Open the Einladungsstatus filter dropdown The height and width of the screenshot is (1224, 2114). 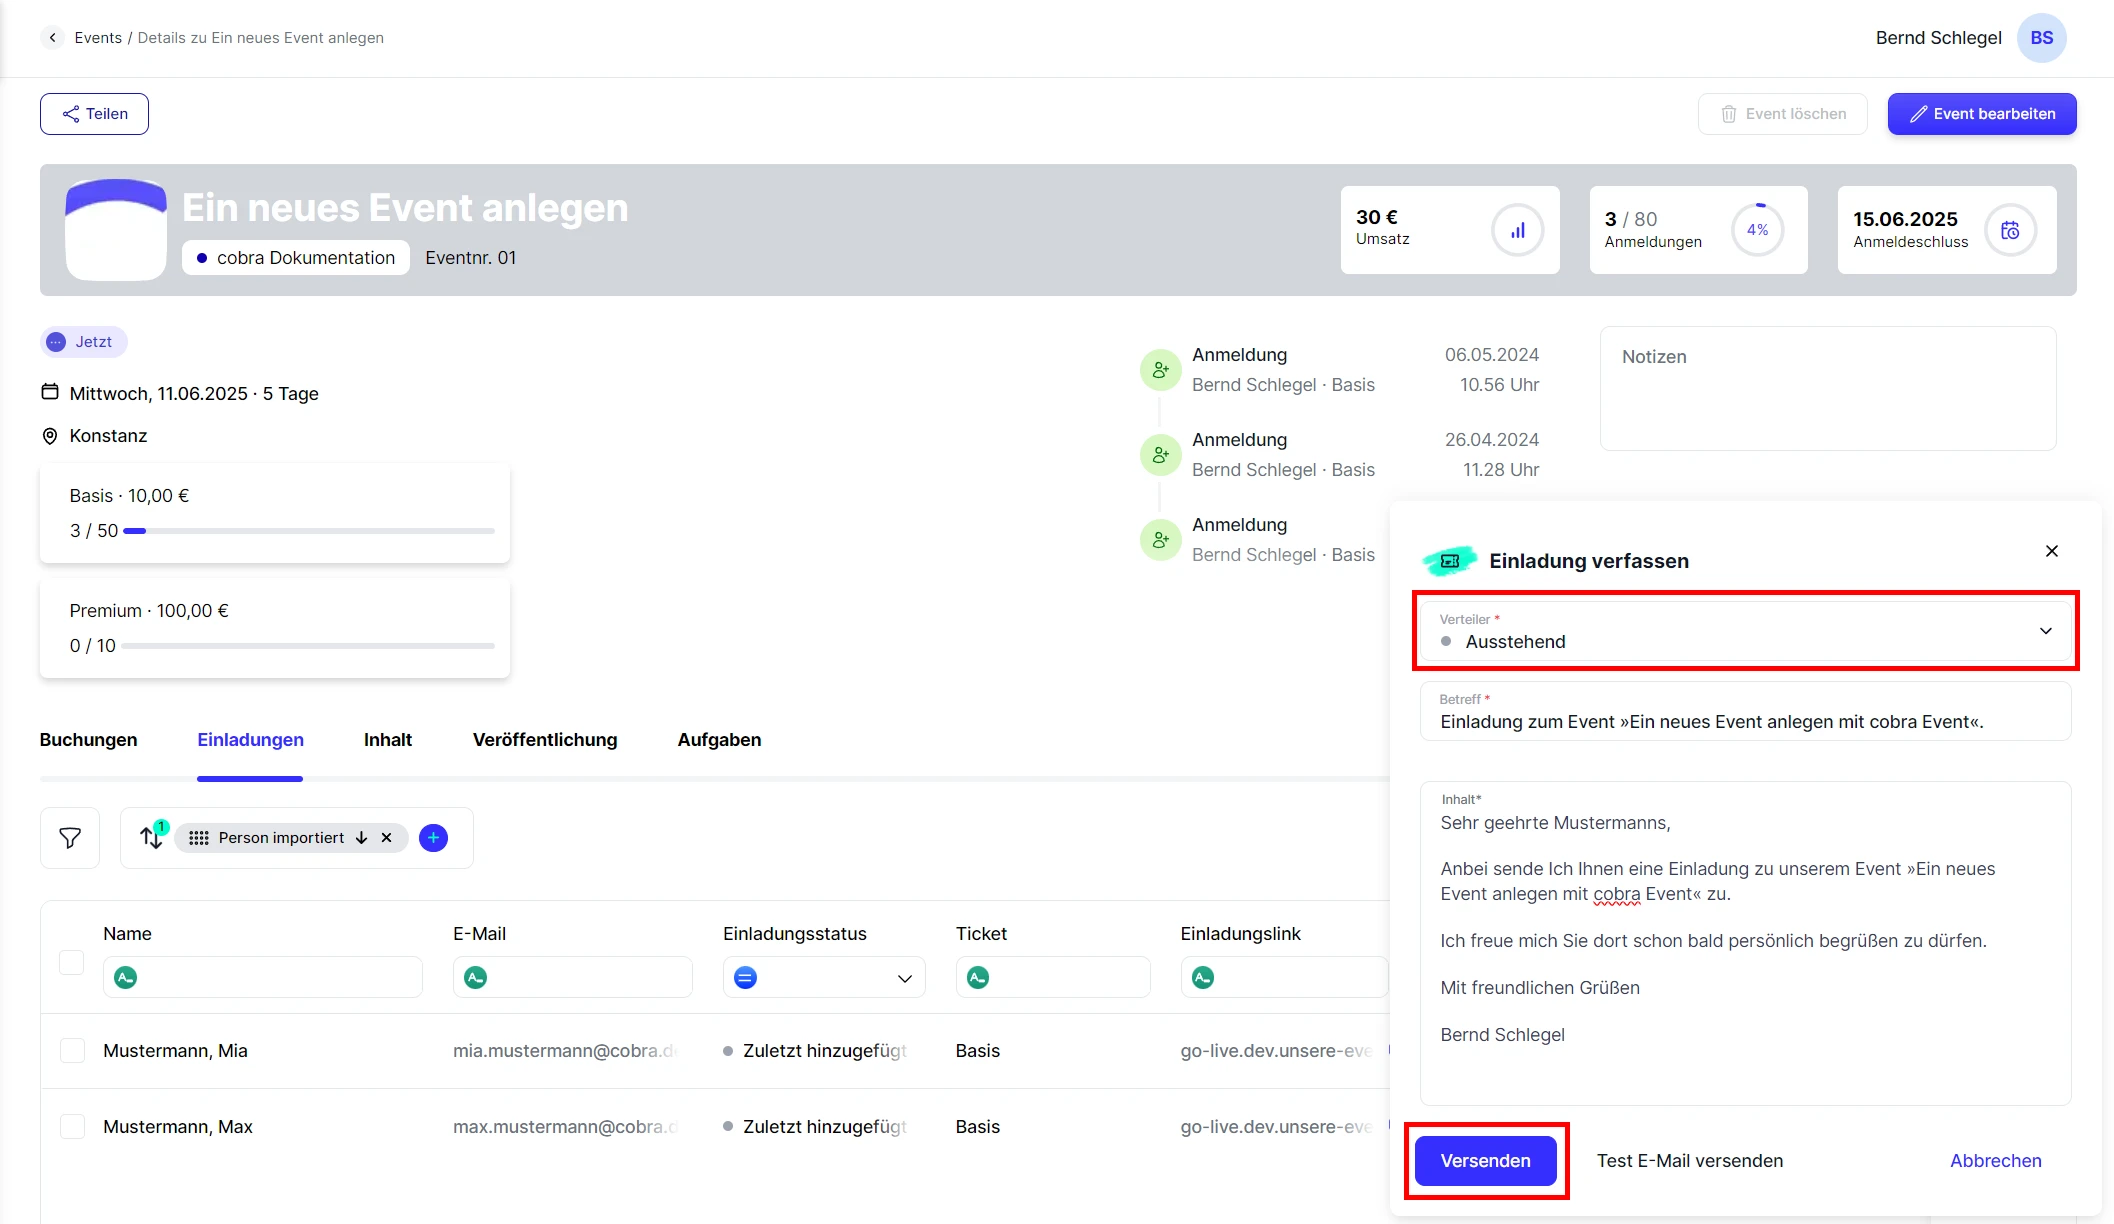(x=904, y=978)
